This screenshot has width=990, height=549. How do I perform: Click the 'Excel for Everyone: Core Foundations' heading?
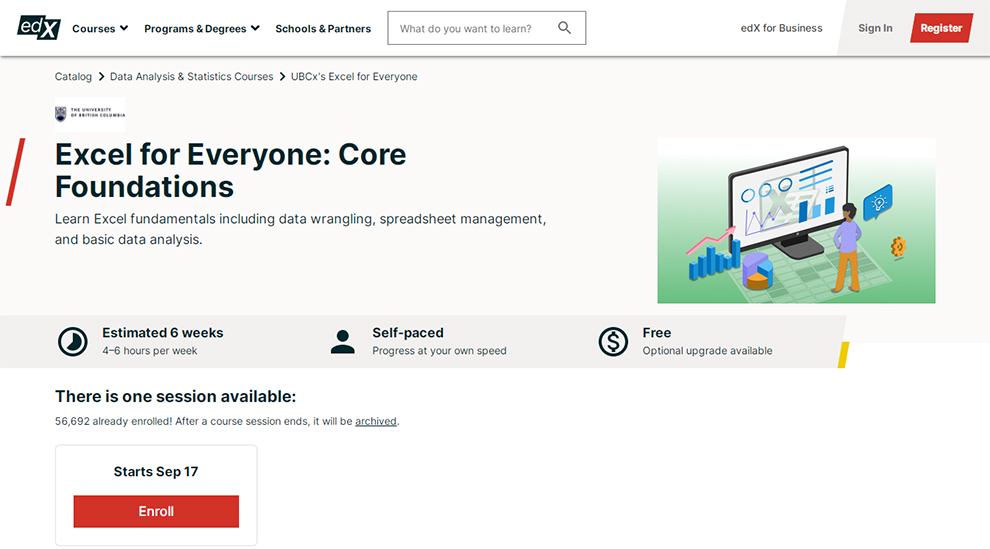pos(230,170)
